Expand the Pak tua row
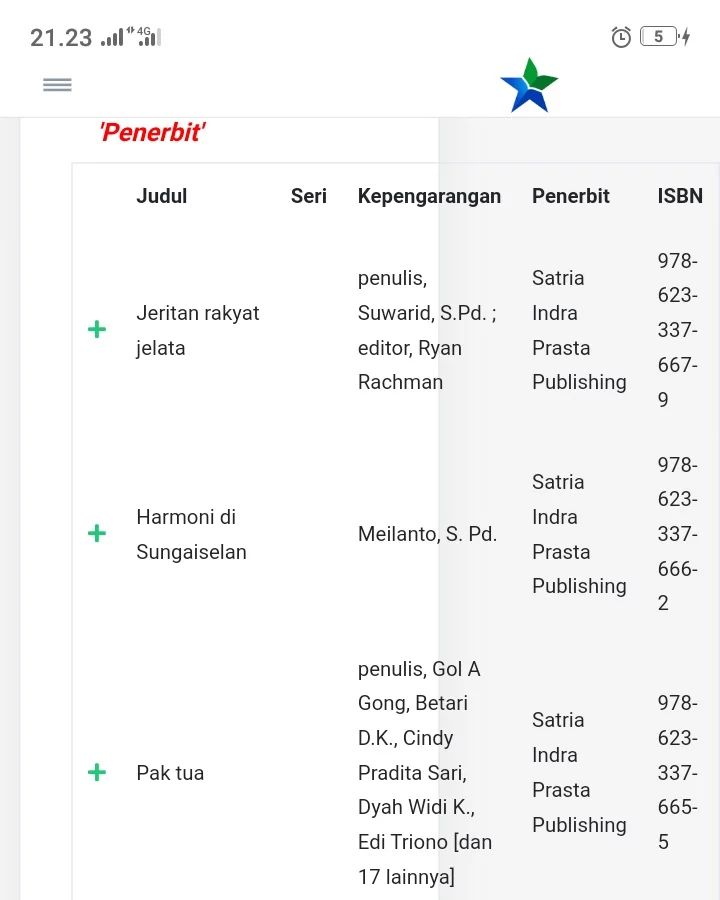The height and width of the screenshot is (900, 720). pyautogui.click(x=97, y=772)
